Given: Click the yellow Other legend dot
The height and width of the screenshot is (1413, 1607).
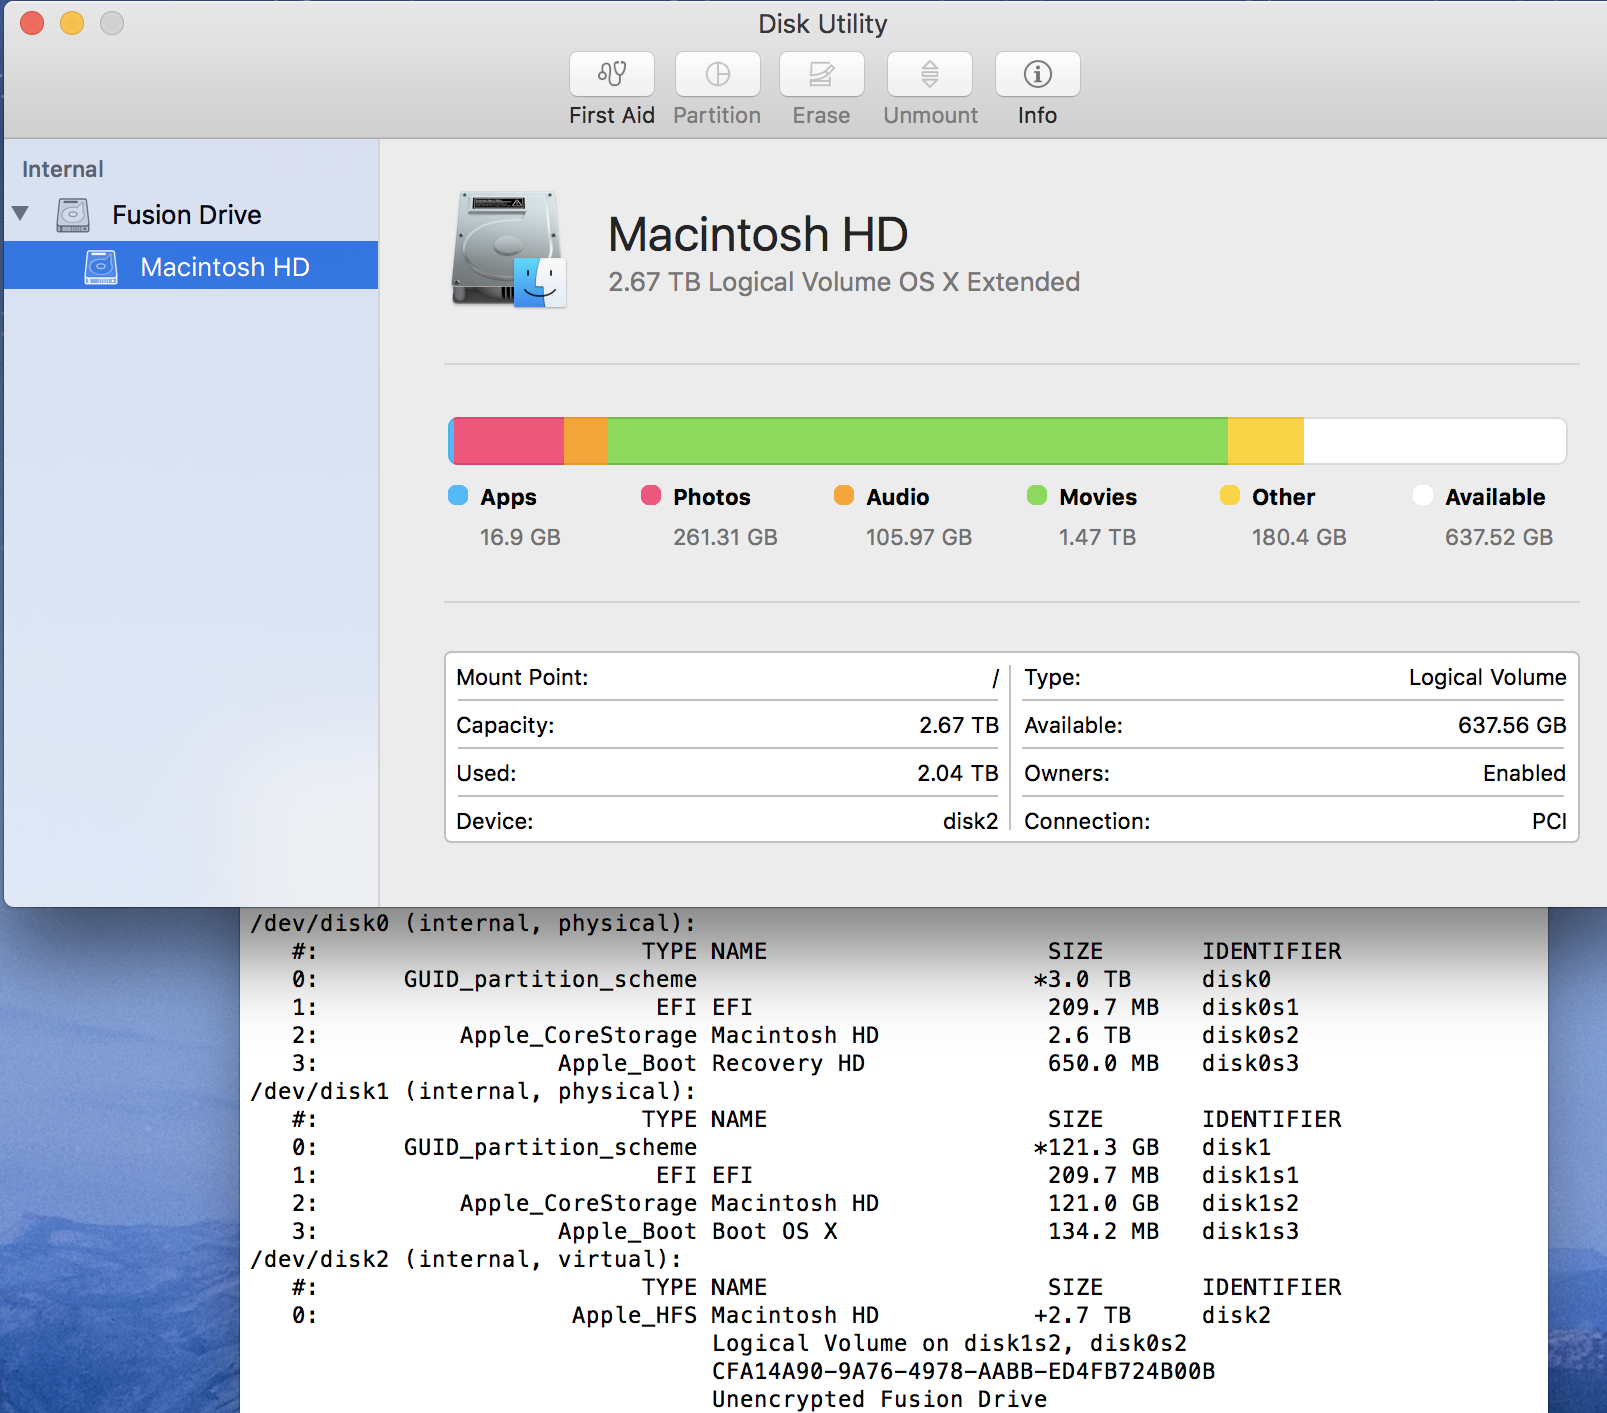Looking at the screenshot, I should pos(1230,495).
